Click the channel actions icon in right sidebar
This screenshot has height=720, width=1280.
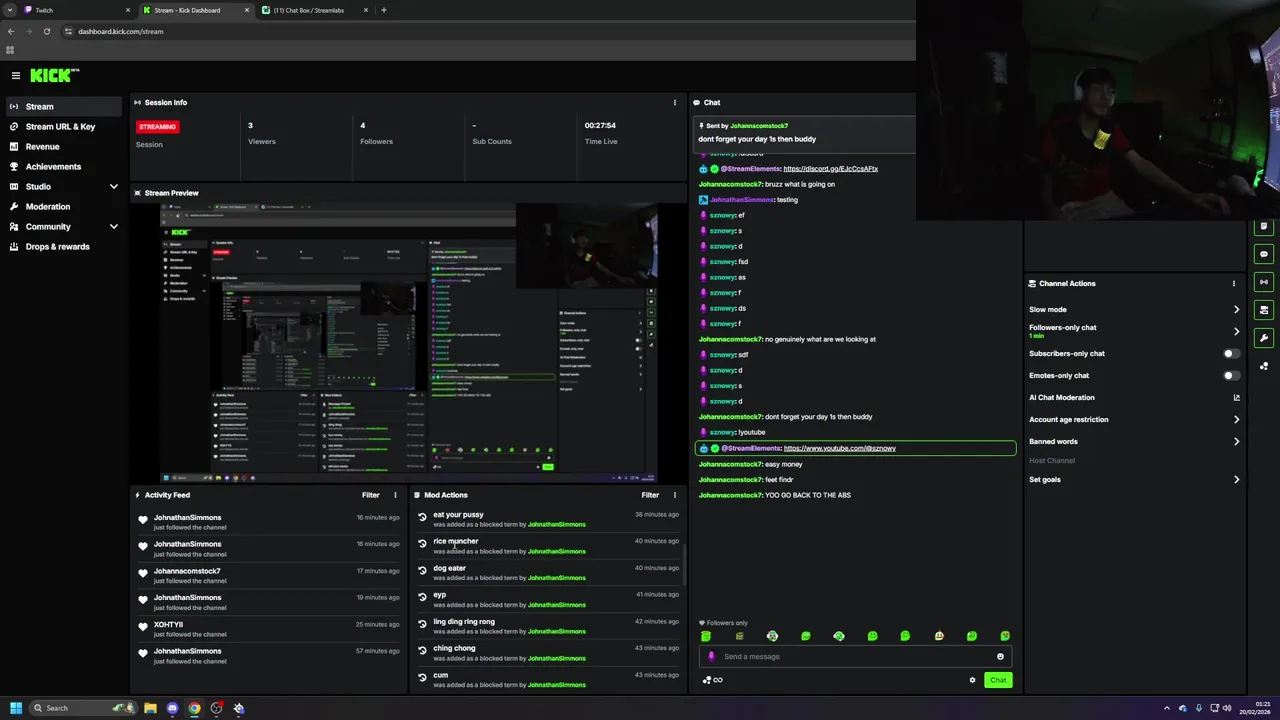1264,310
